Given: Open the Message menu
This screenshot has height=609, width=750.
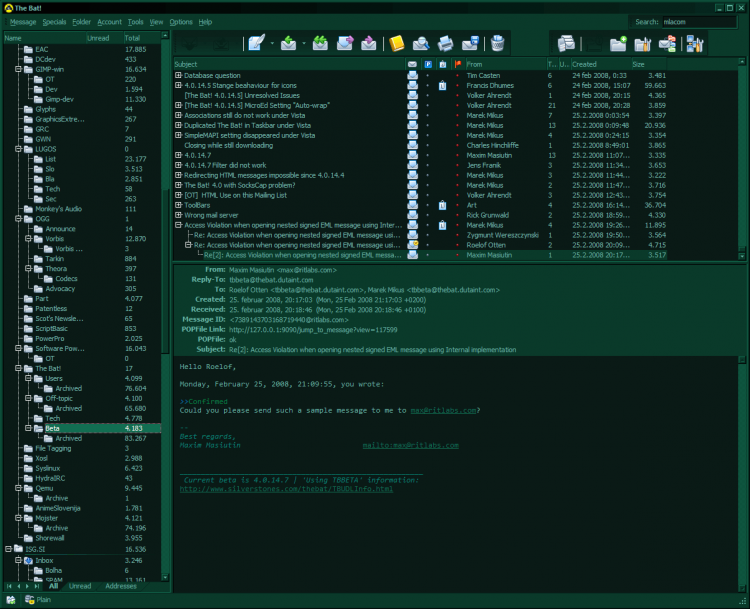Looking at the screenshot, I should point(22,22).
